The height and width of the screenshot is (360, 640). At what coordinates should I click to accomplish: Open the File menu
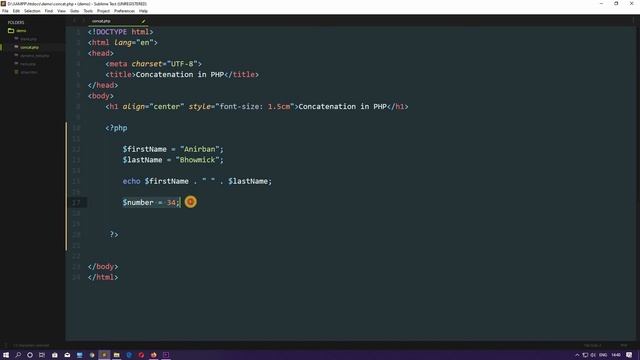[5, 11]
